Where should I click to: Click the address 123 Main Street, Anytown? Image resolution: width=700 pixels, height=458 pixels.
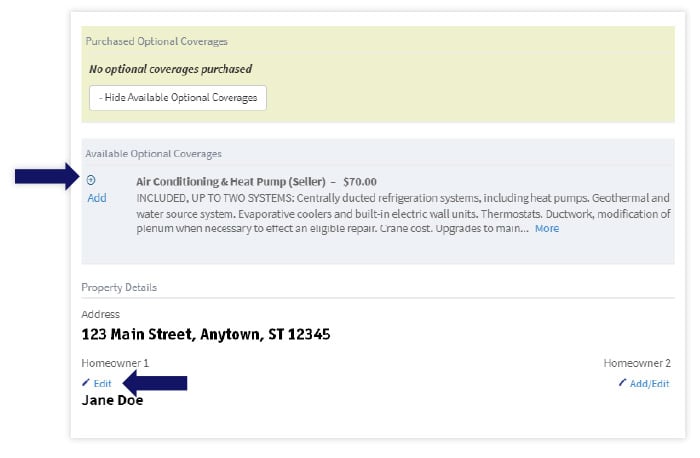[x=206, y=334]
